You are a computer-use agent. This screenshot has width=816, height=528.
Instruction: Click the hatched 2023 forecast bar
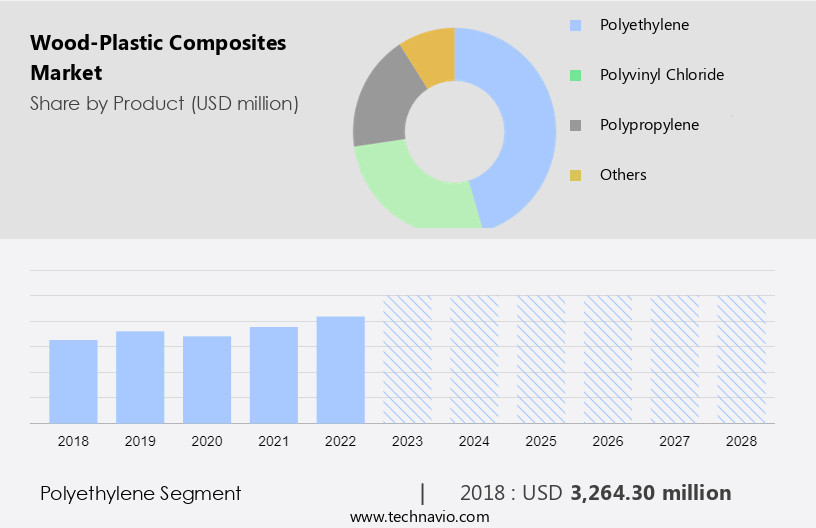point(407,359)
